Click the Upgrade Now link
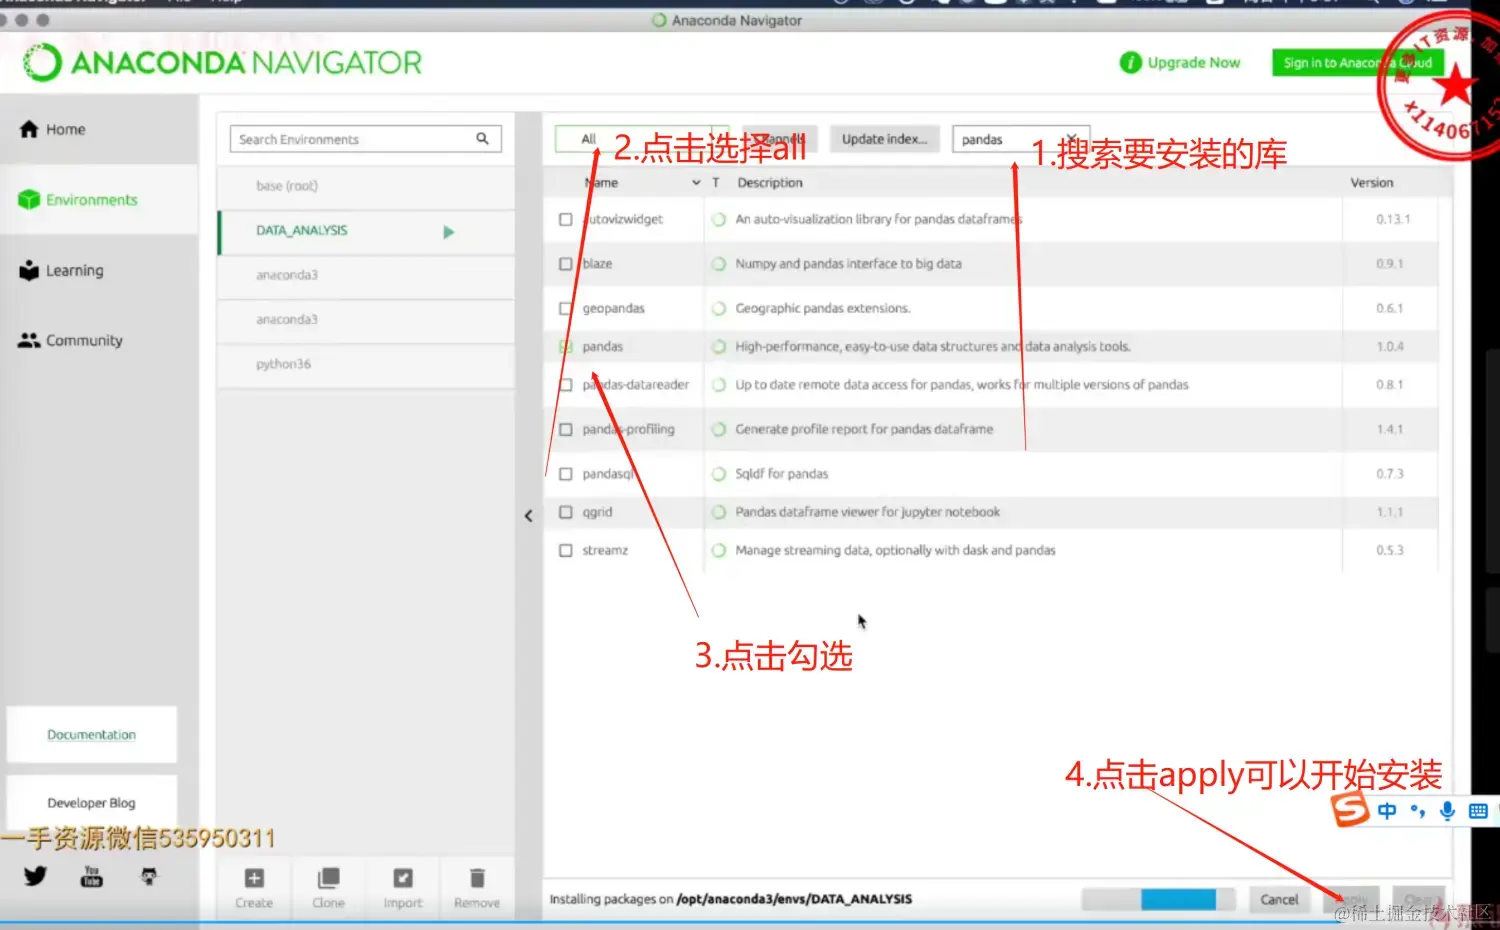 [x=1193, y=62]
